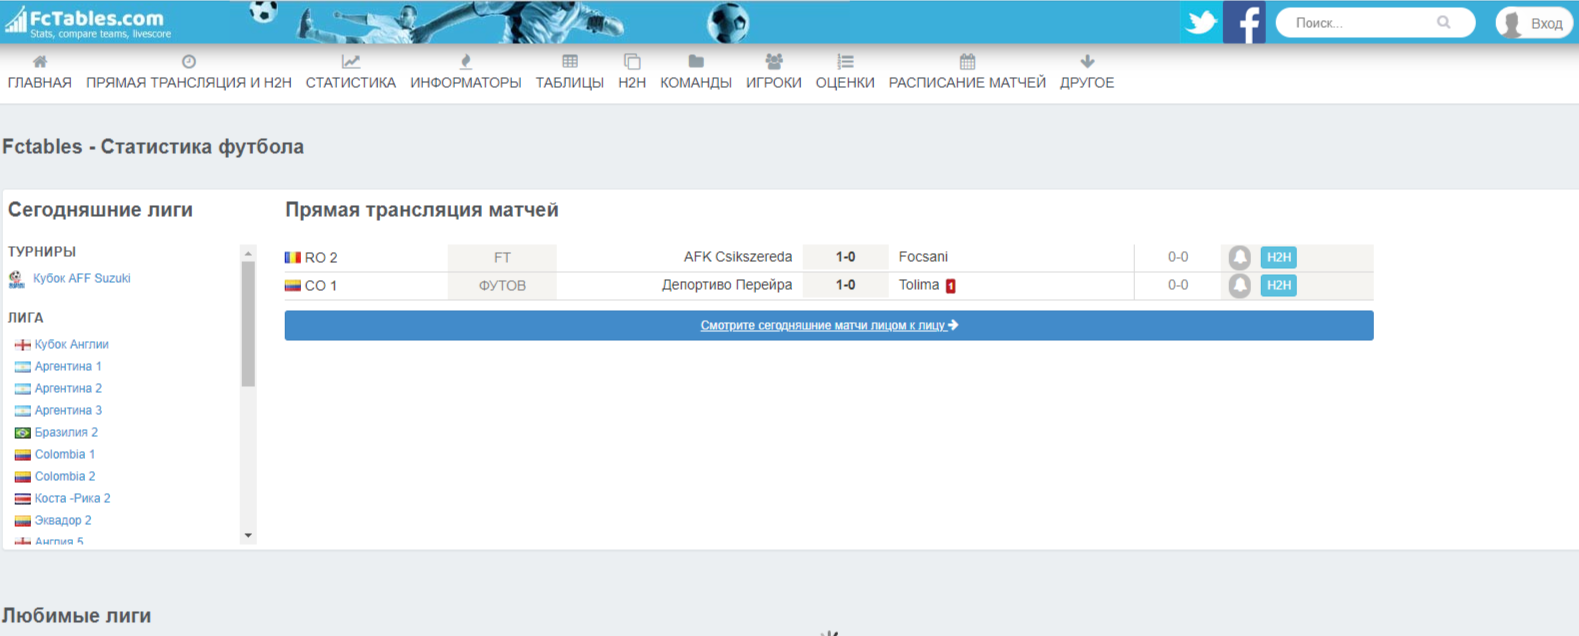The image size is (1579, 636).
Task: Open Colombia 2 league link
Action: pos(65,476)
